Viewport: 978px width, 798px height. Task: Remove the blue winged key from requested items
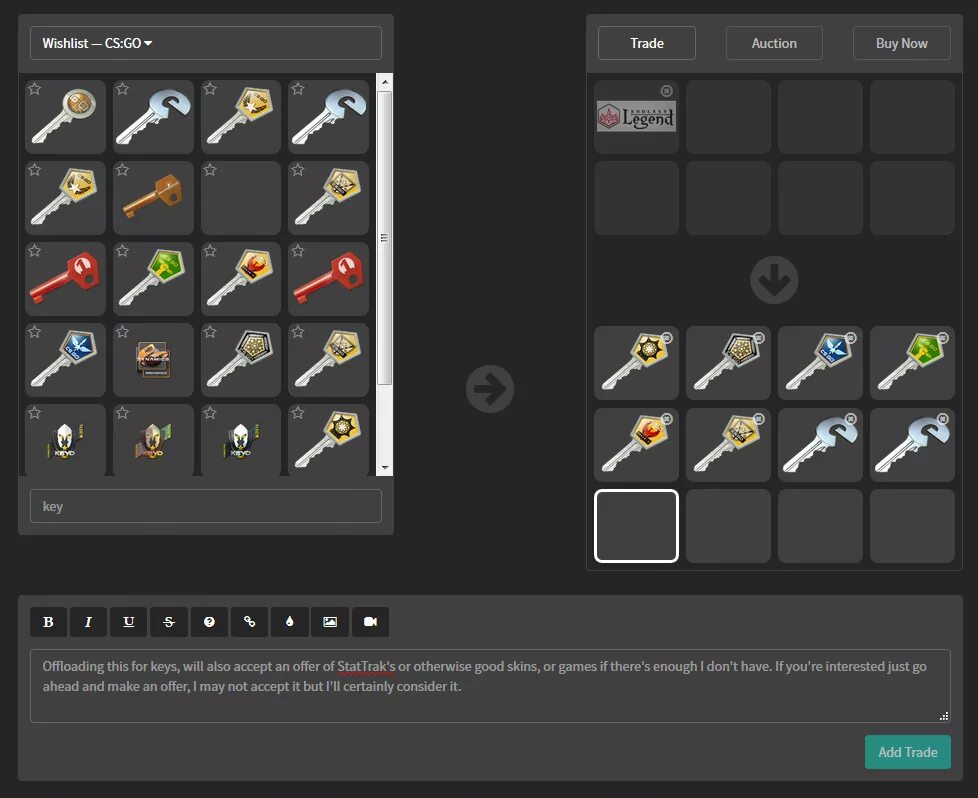pos(851,338)
